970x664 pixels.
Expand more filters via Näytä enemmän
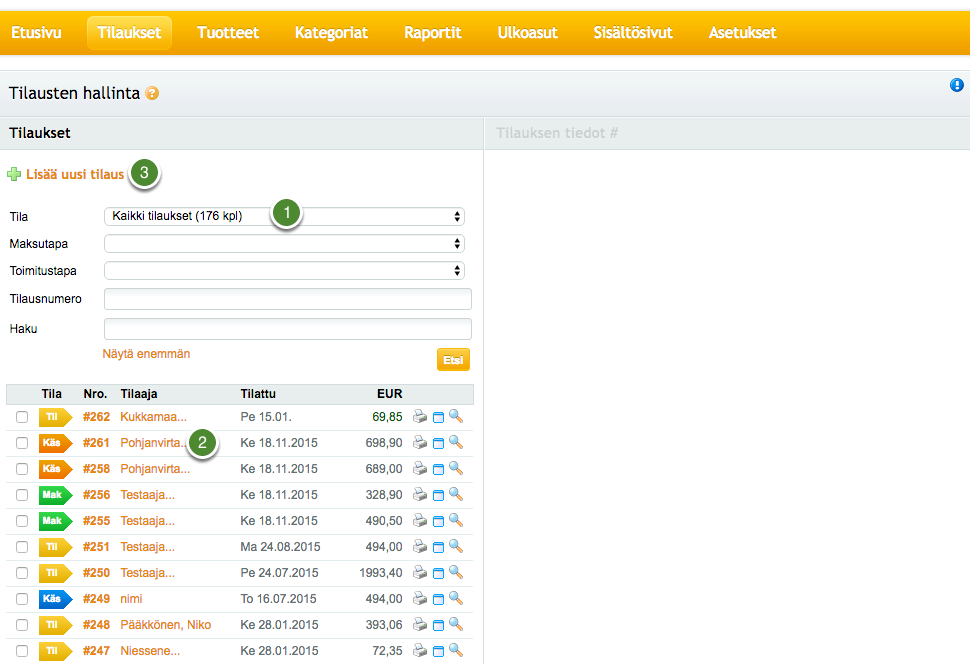[x=146, y=354]
